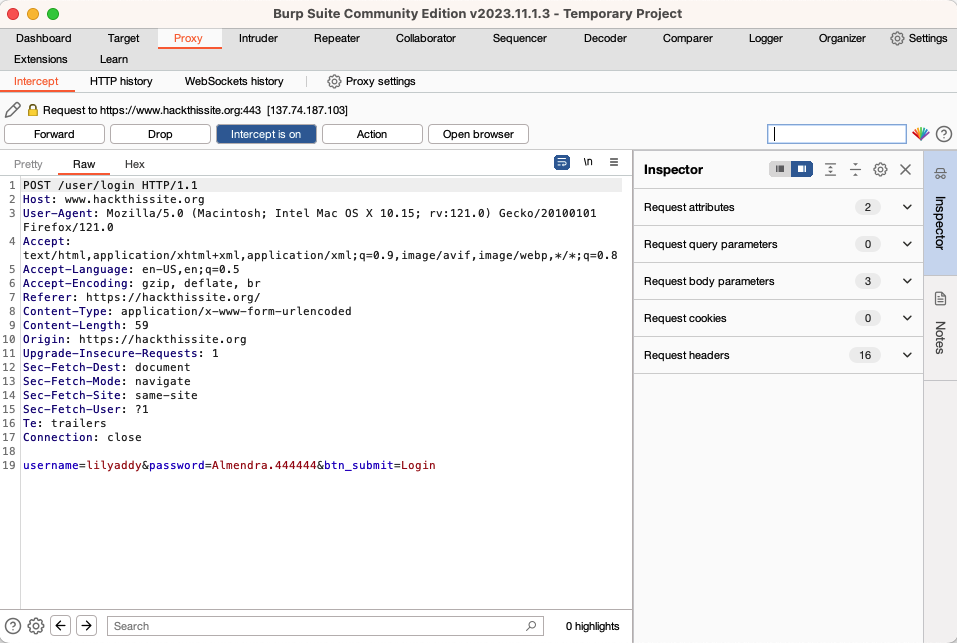This screenshot has width=957, height=643.
Task: Click the expand-all icon in the Inspector header
Action: [829, 169]
